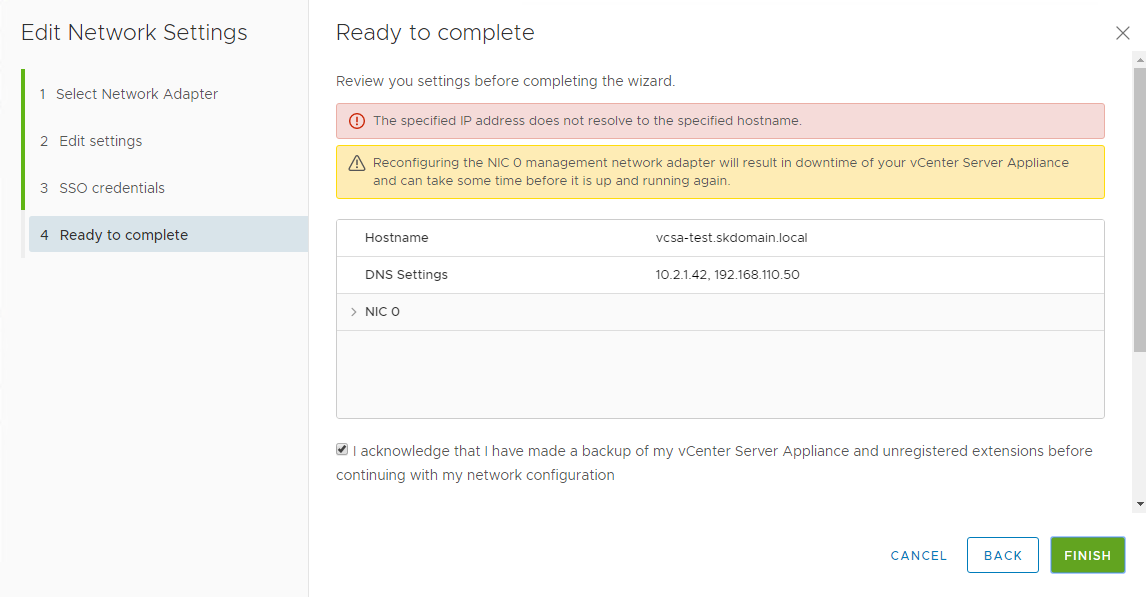Click the NIC 0 row label

382,312
